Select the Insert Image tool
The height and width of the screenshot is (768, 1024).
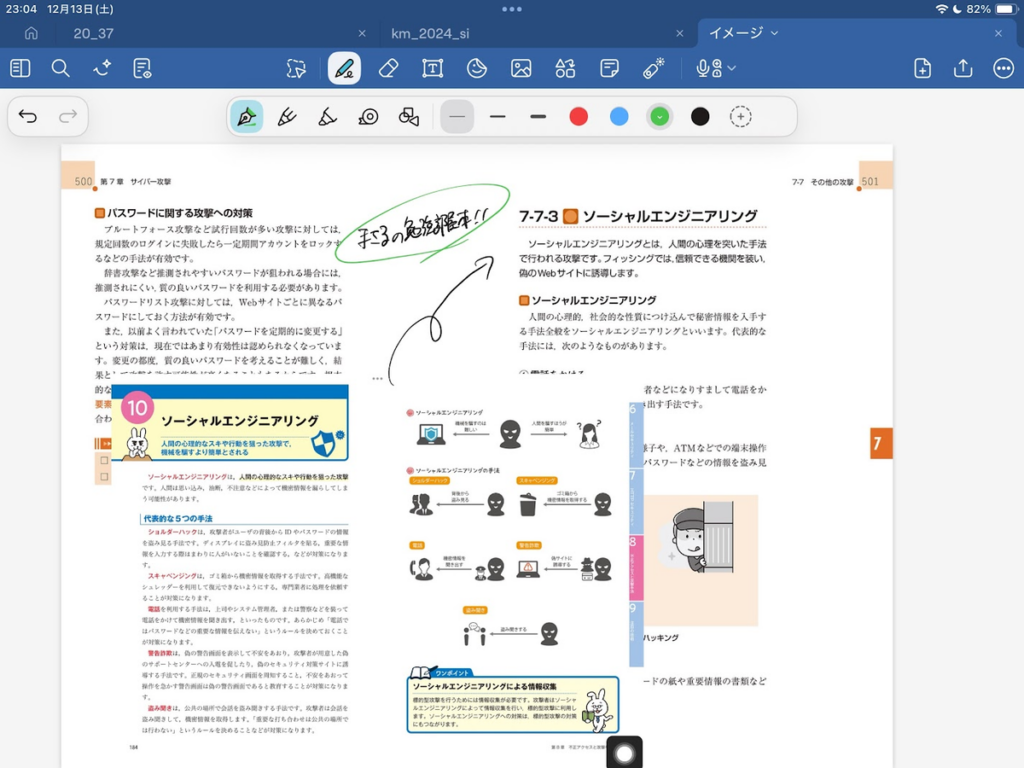click(521, 68)
